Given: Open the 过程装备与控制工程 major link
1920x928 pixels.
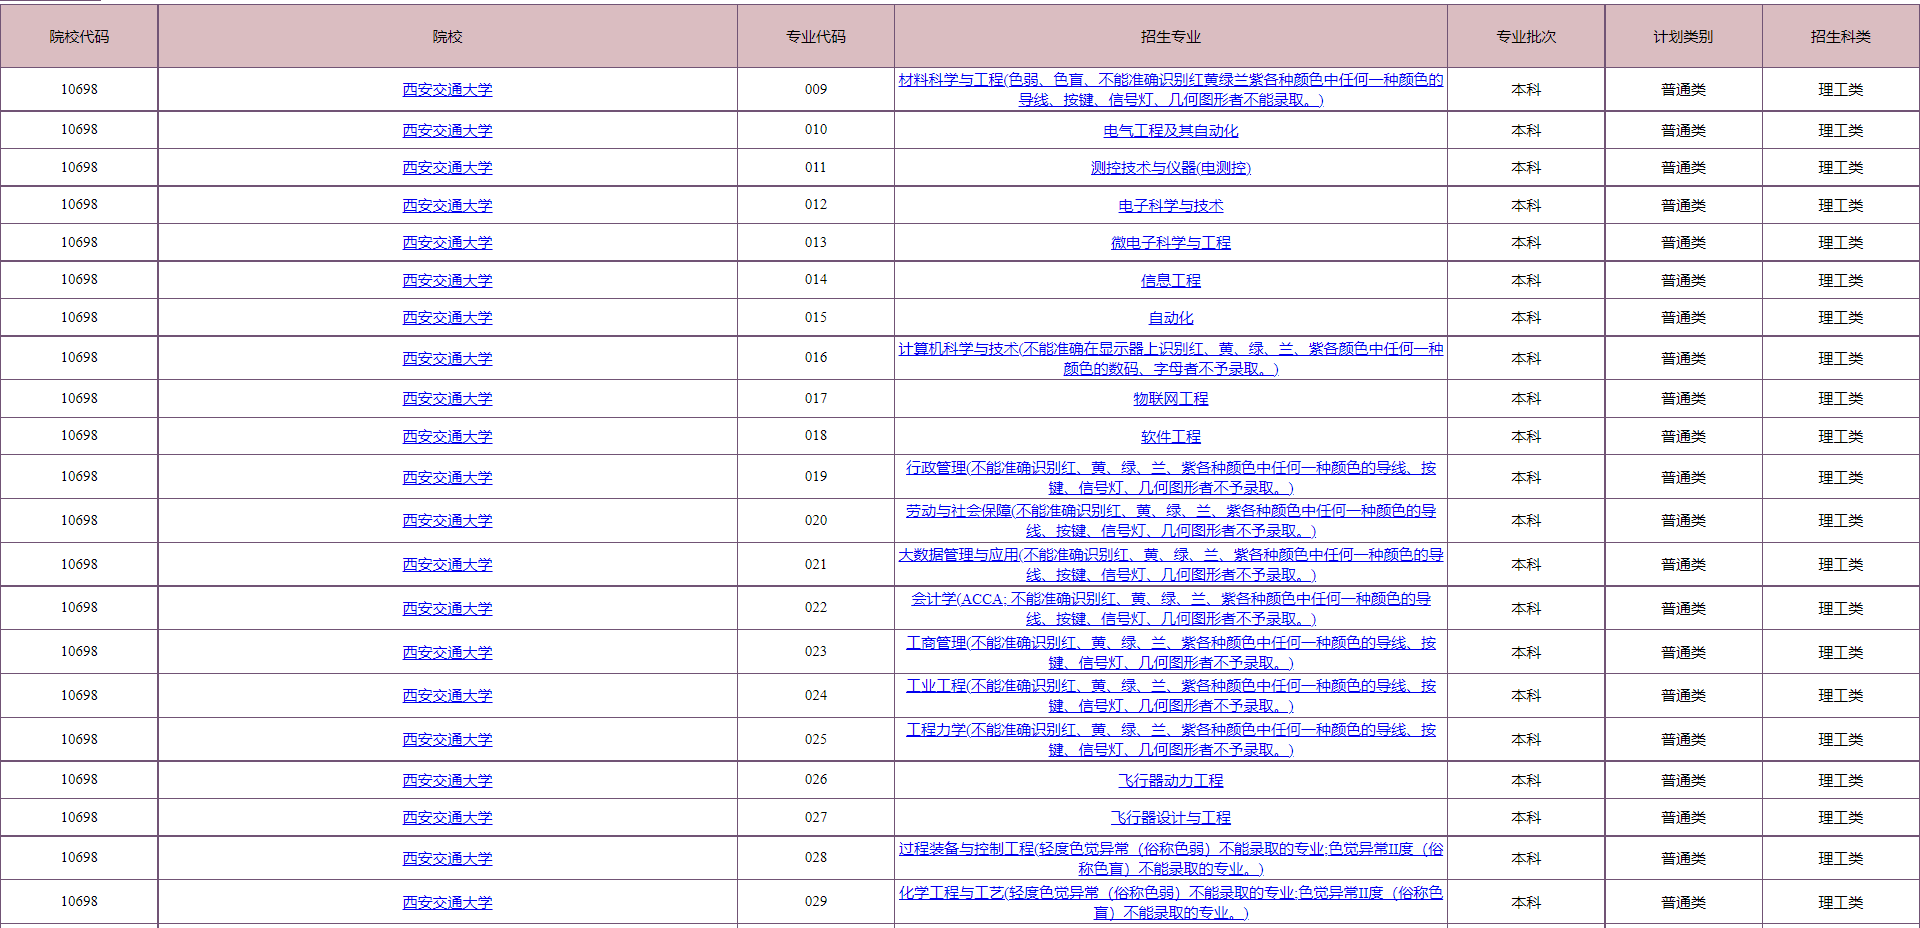Looking at the screenshot, I should click(1170, 858).
